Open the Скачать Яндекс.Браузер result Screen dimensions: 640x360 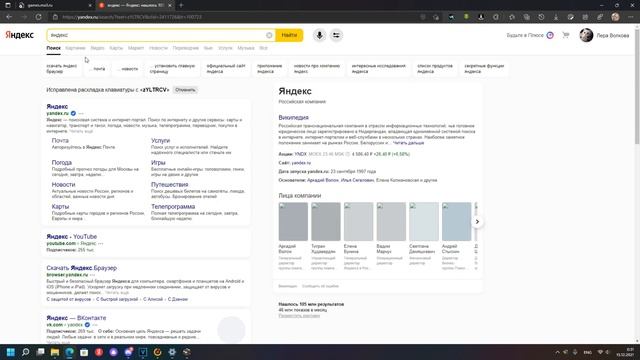tap(82, 268)
